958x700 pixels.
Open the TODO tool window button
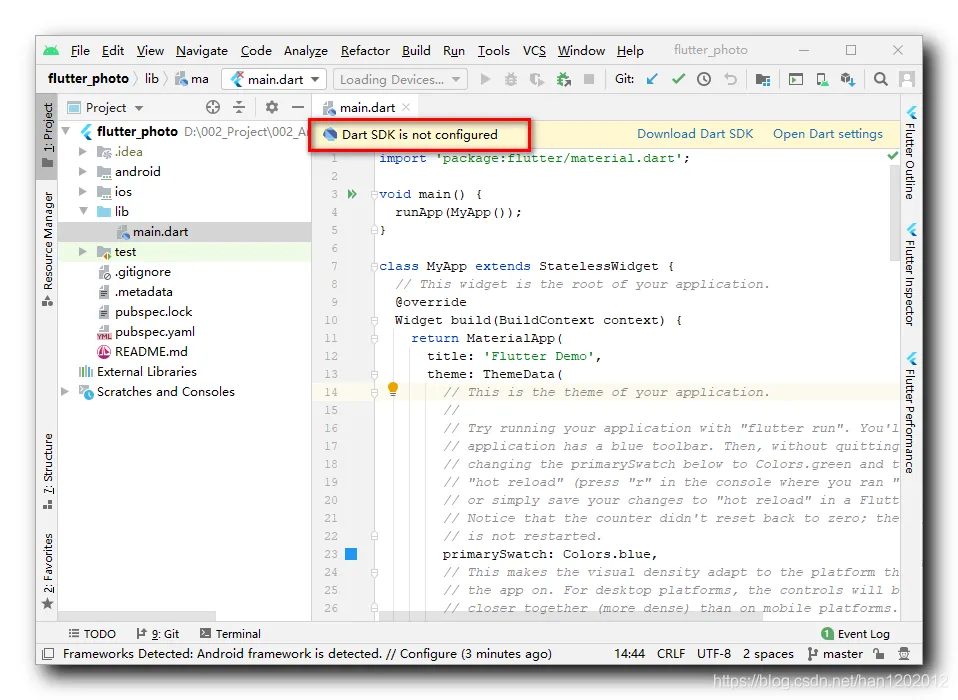point(92,633)
